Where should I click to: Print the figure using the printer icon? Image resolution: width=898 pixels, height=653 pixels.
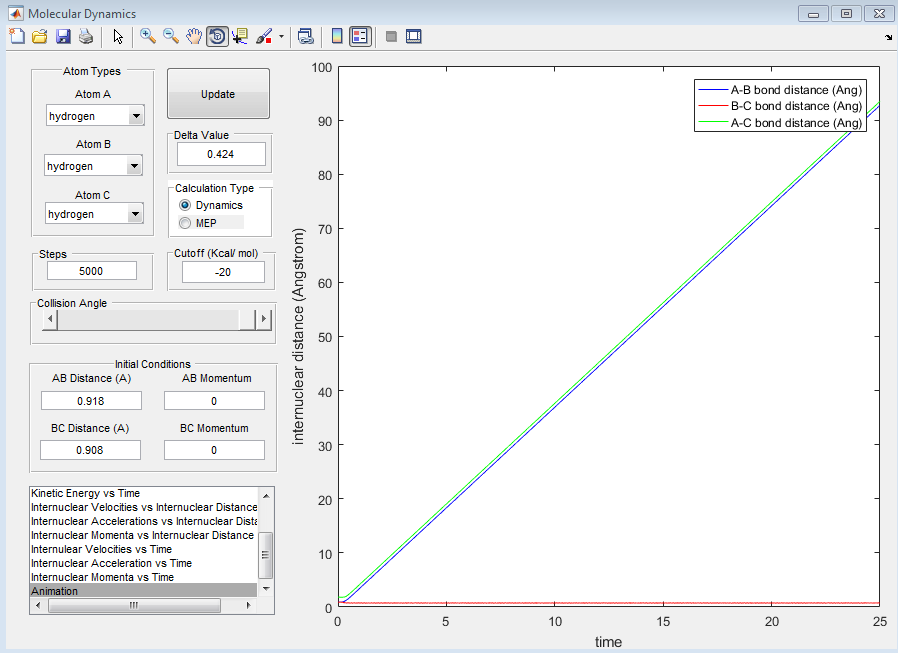(x=86, y=37)
